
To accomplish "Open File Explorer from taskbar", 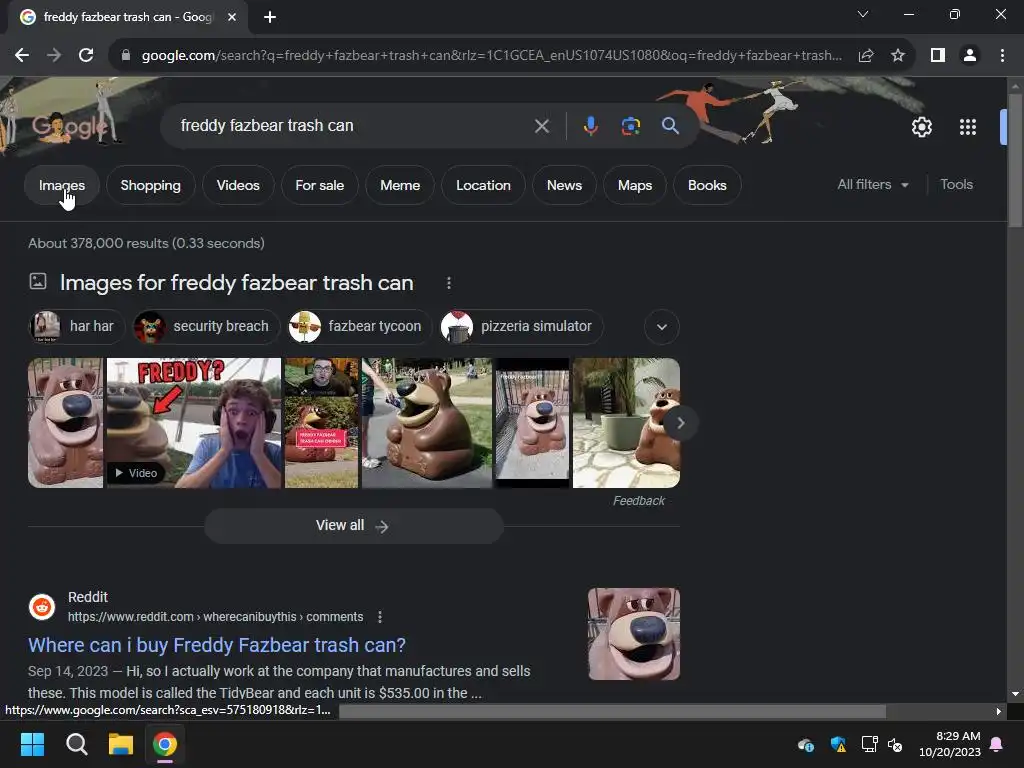I will [121, 744].
